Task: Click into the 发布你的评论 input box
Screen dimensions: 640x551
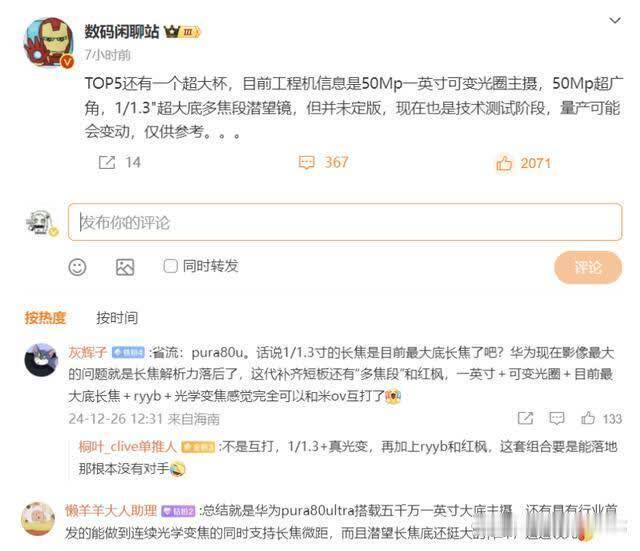Action: [345, 222]
